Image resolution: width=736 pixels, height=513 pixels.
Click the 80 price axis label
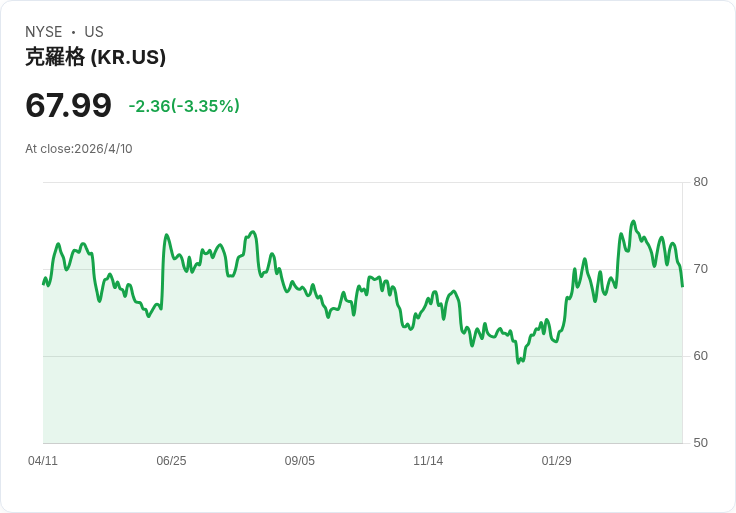click(x=700, y=182)
